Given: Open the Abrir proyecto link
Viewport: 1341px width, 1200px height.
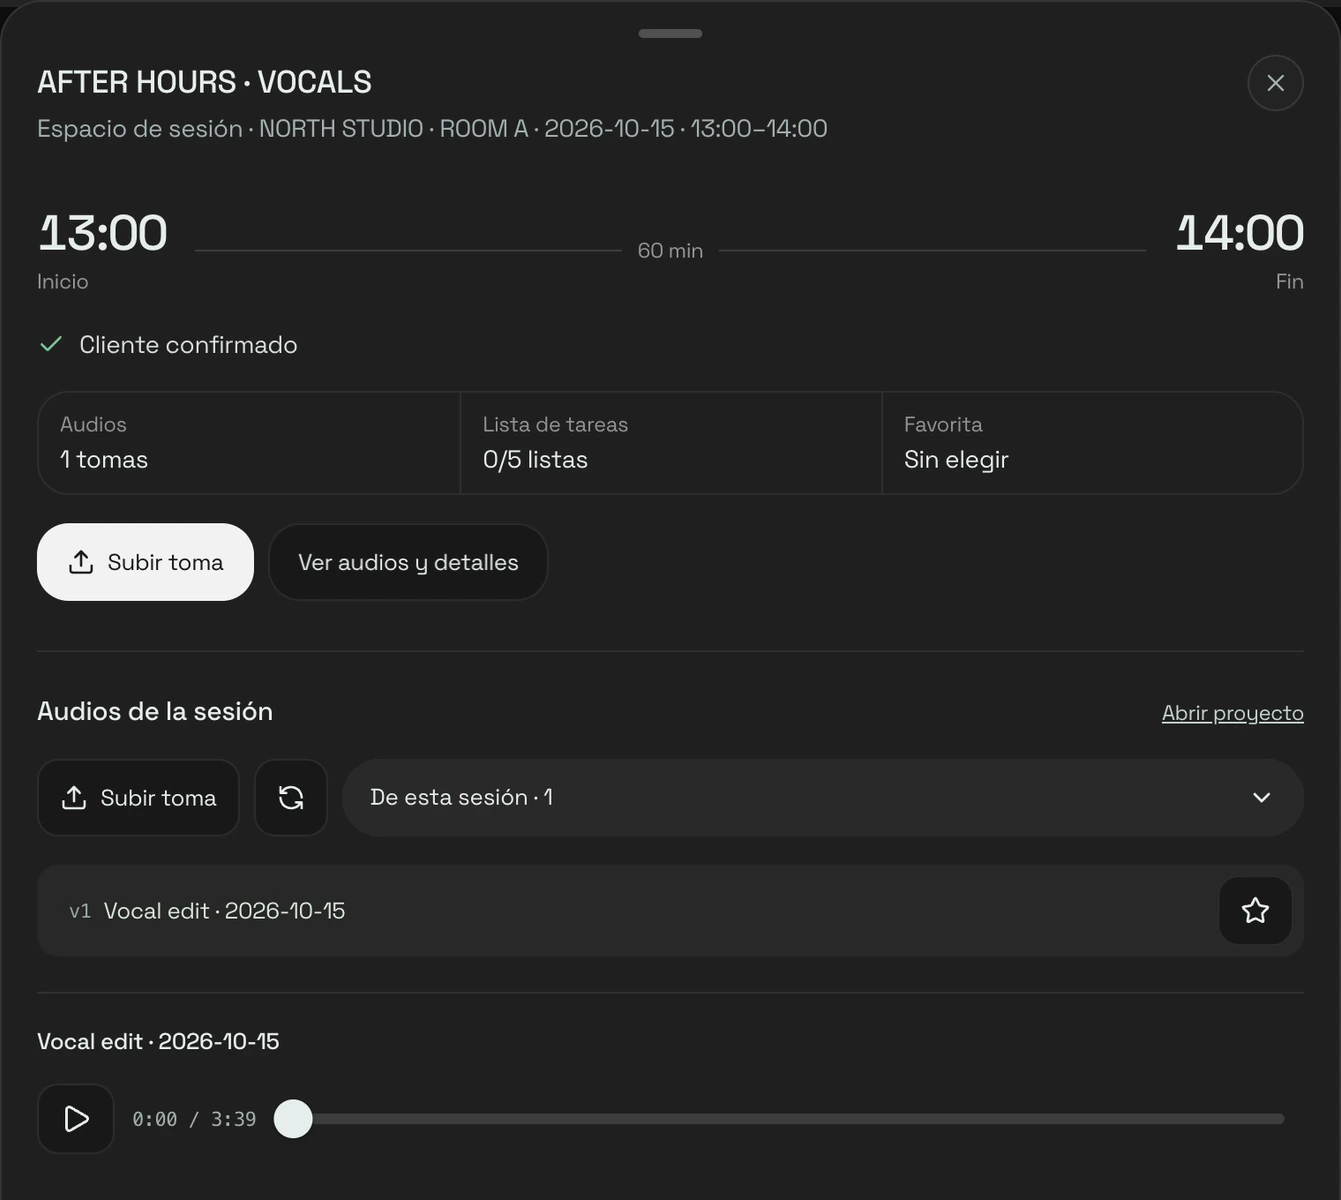Looking at the screenshot, I should (x=1232, y=713).
